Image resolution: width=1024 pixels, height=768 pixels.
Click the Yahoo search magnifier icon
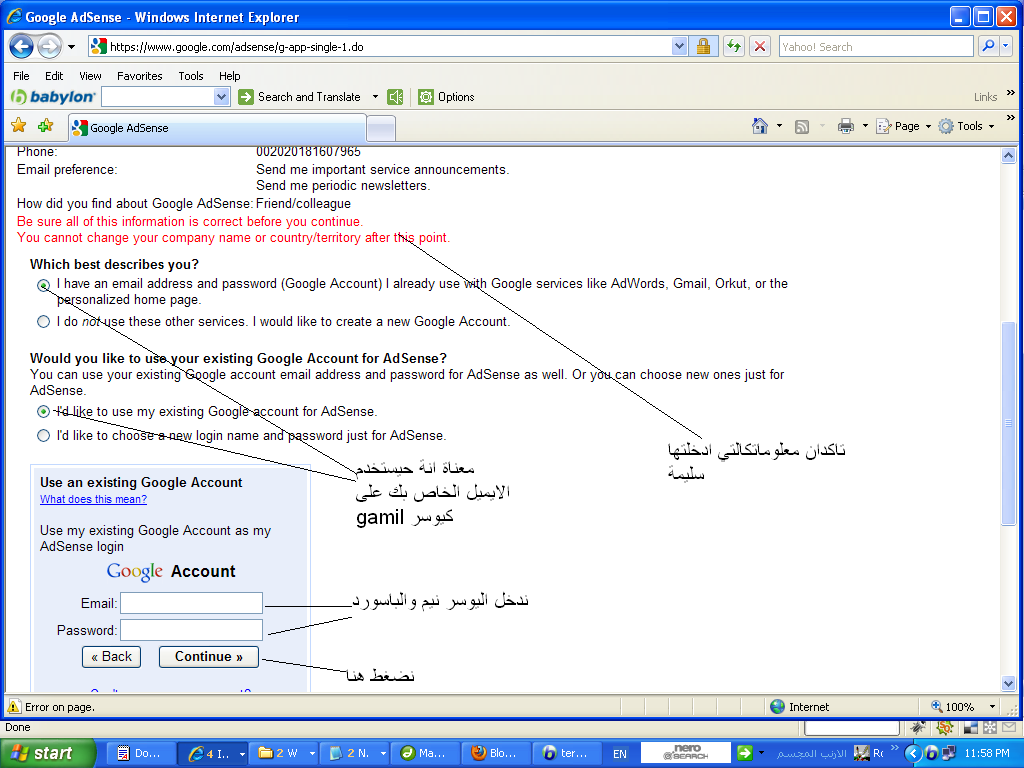988,46
